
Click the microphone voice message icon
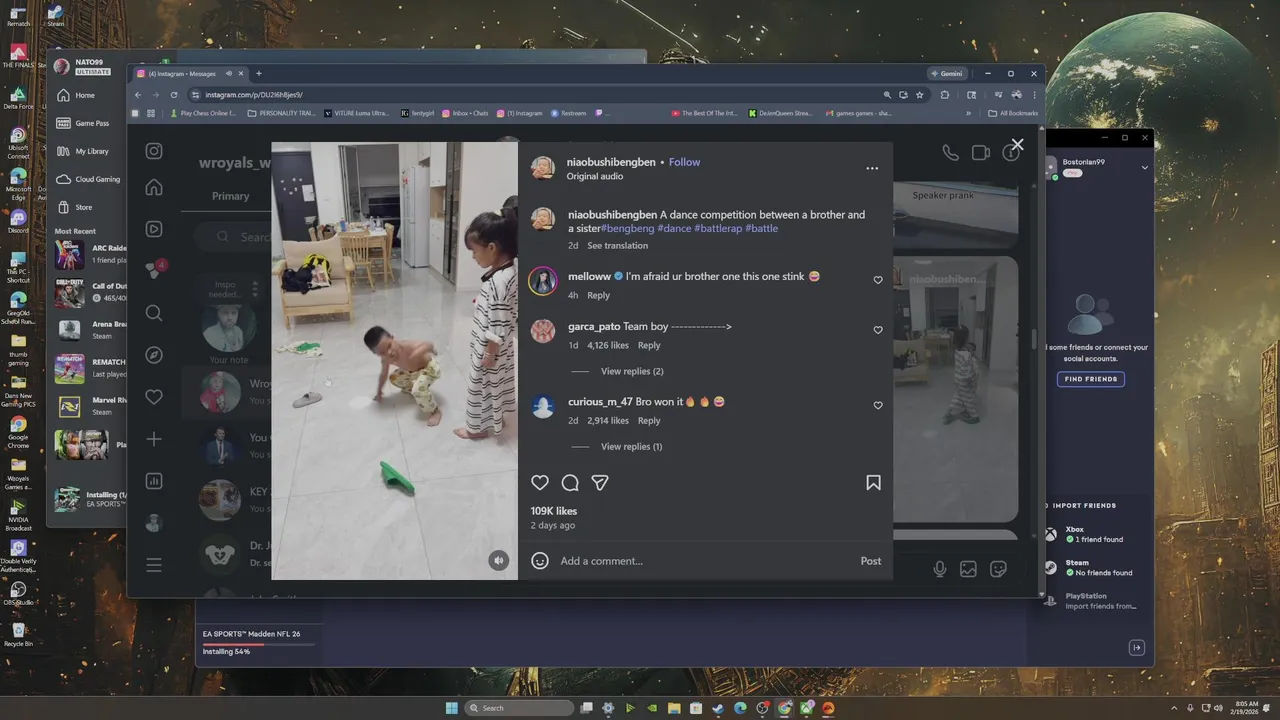(x=940, y=569)
